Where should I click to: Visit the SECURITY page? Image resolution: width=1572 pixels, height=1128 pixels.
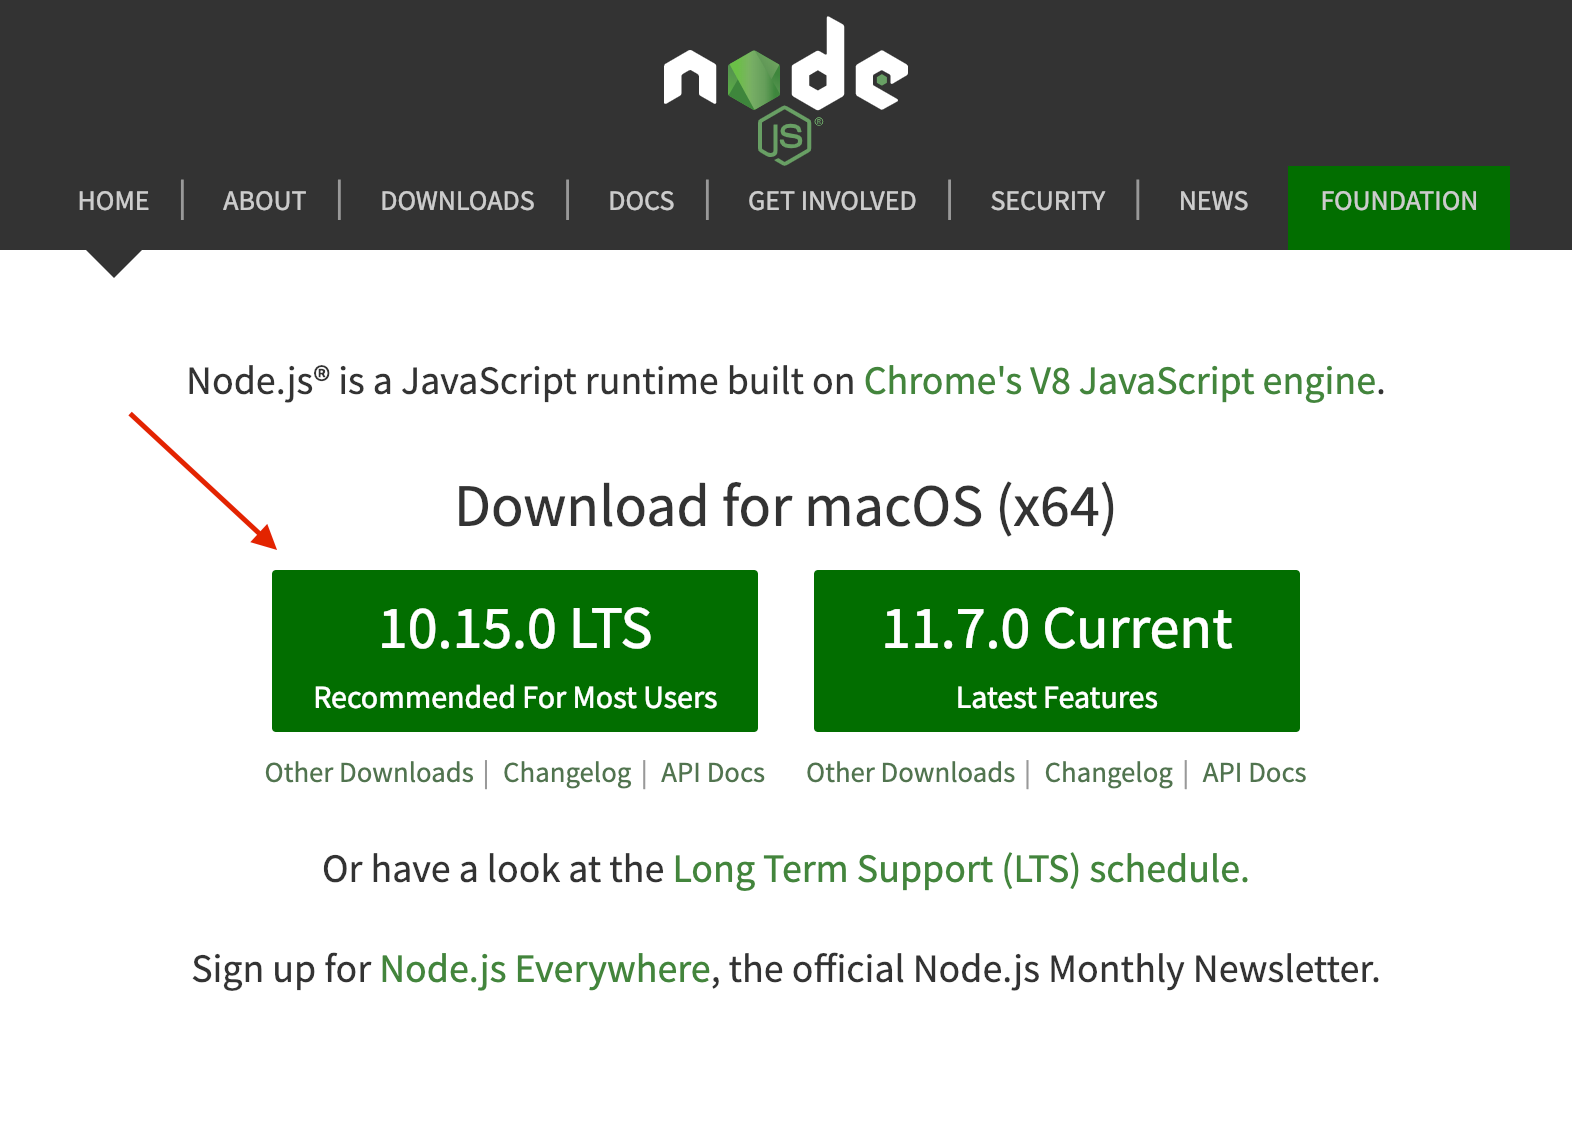point(1048,201)
